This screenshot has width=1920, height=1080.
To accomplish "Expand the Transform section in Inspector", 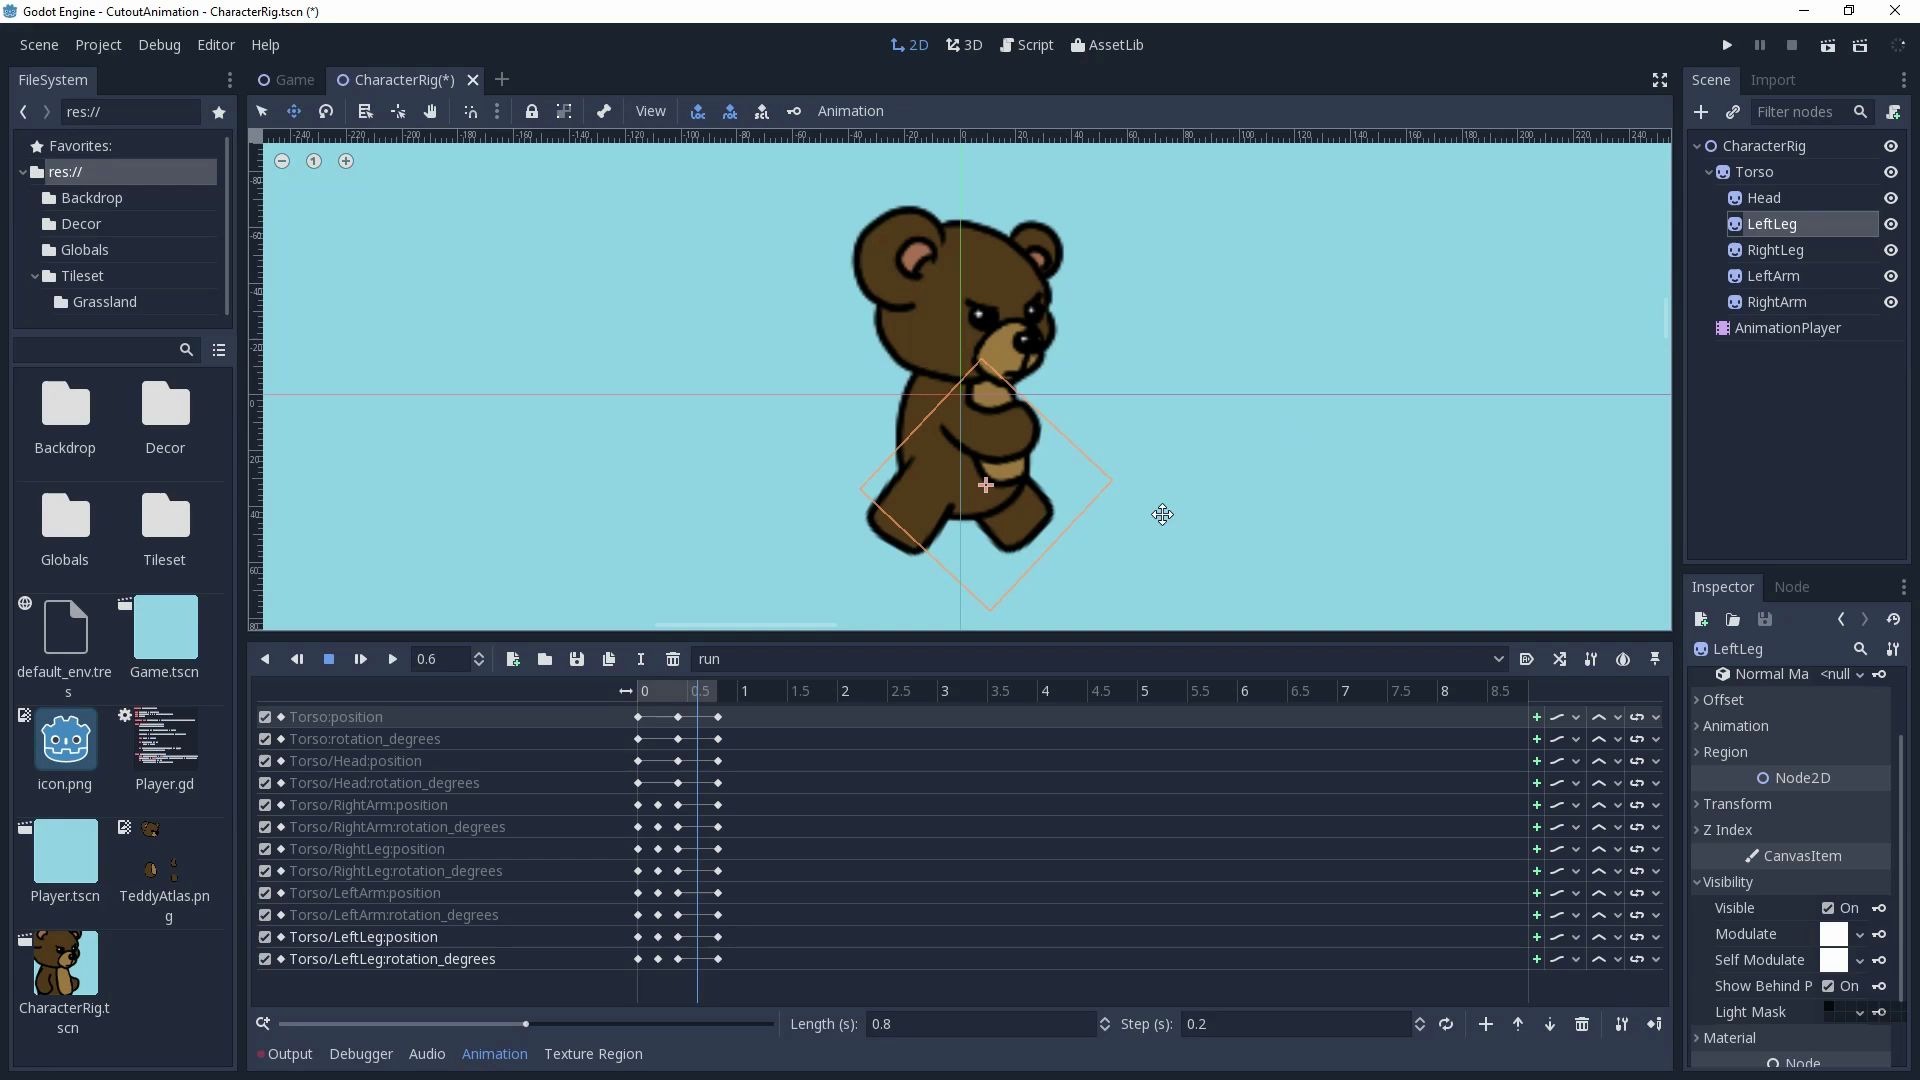I will [1737, 804].
